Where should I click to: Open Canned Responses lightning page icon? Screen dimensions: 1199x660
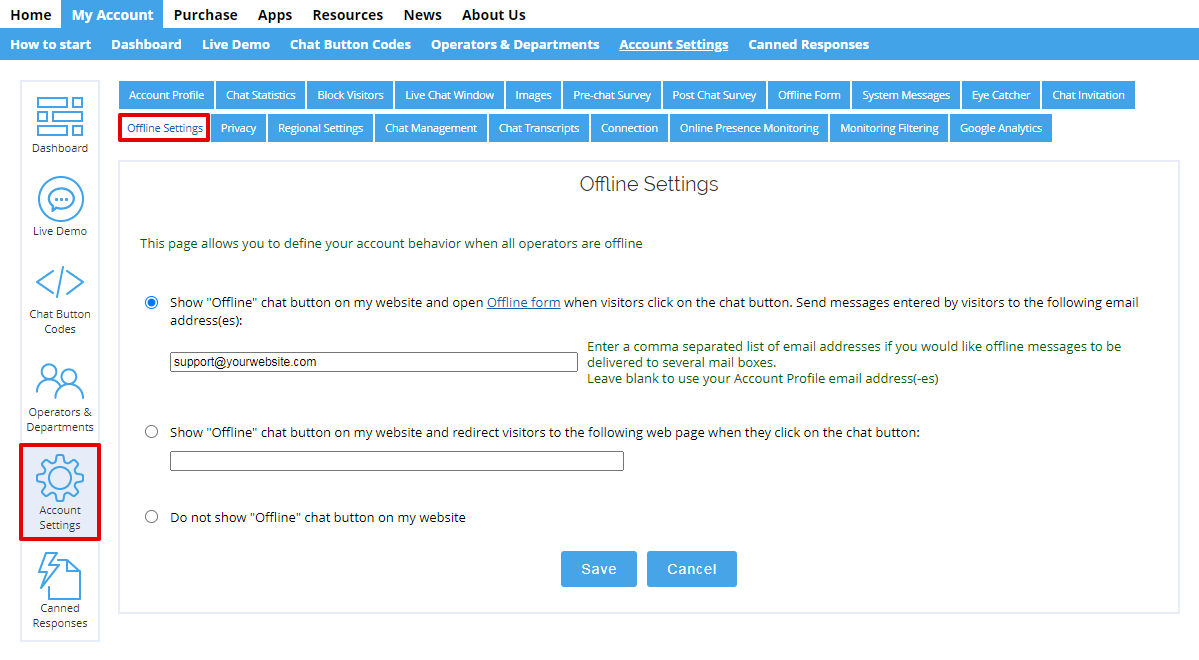59,577
